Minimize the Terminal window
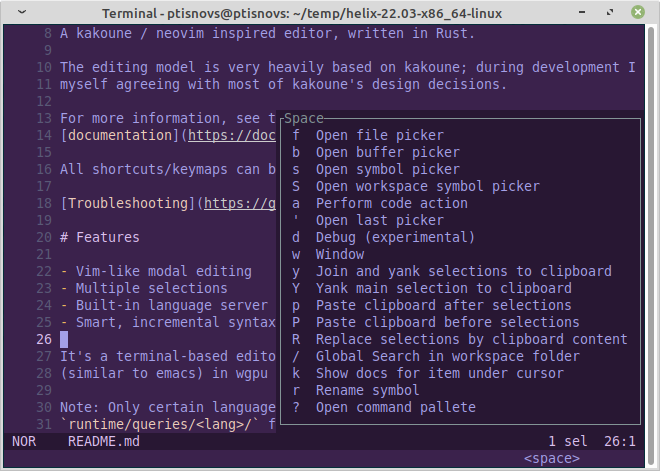Viewport: 660px width, 471px height. [582, 12]
